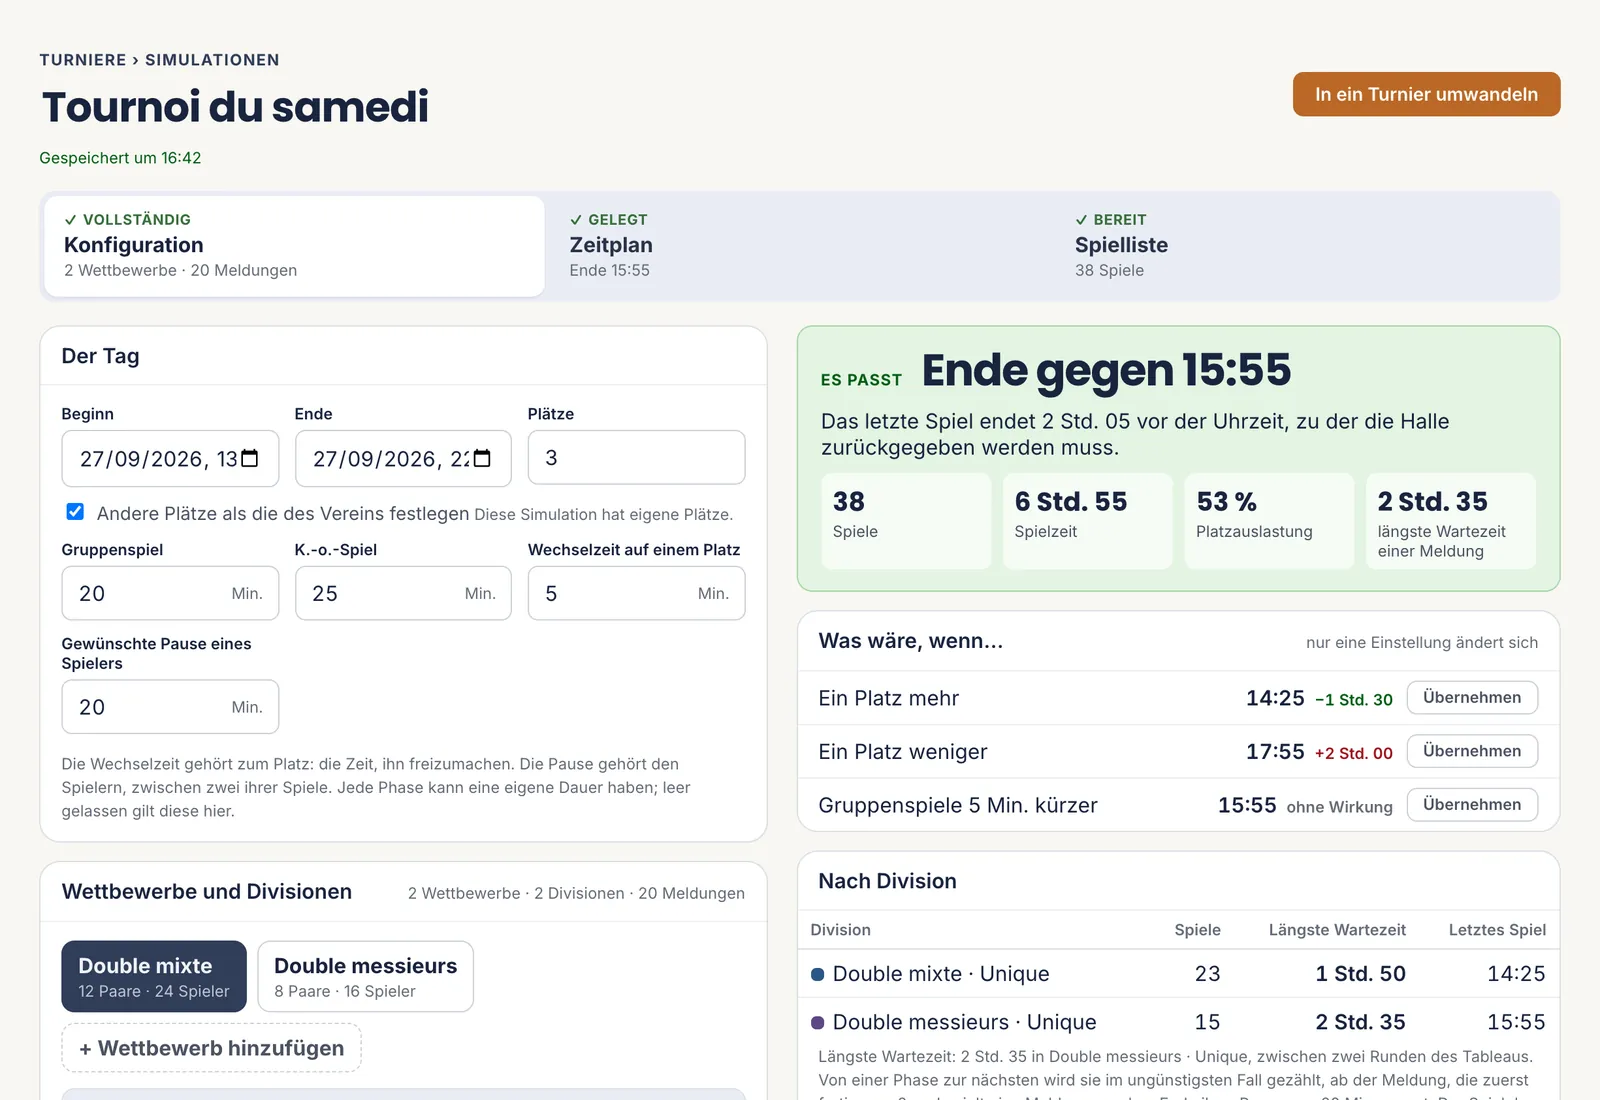
Task: Click the '2 Std. 35 längste Wartezeit' card
Action: click(1451, 521)
